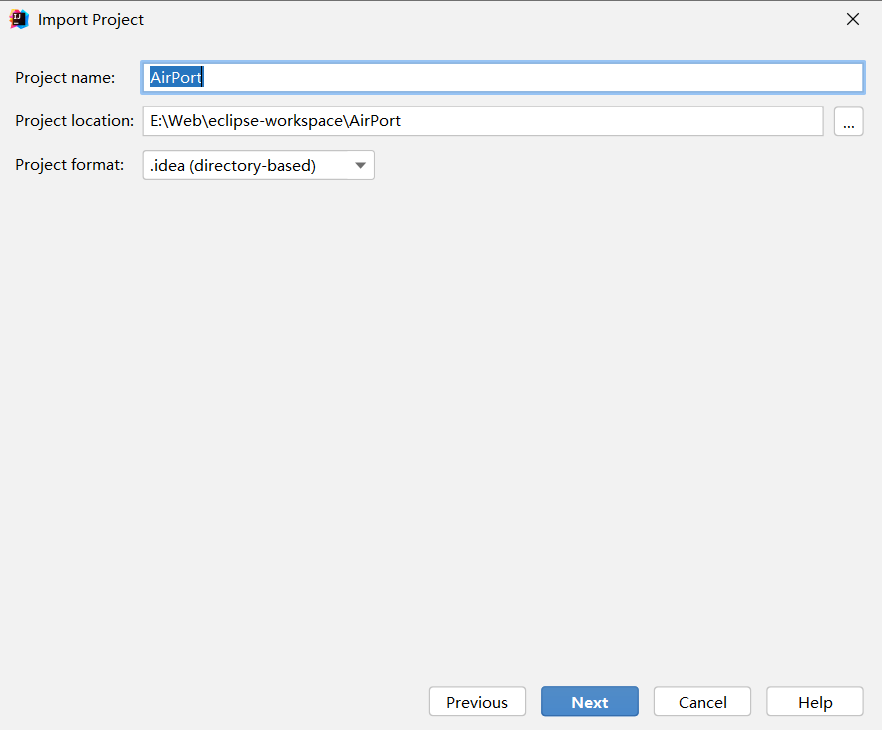Proceed to the next import step

pos(589,701)
